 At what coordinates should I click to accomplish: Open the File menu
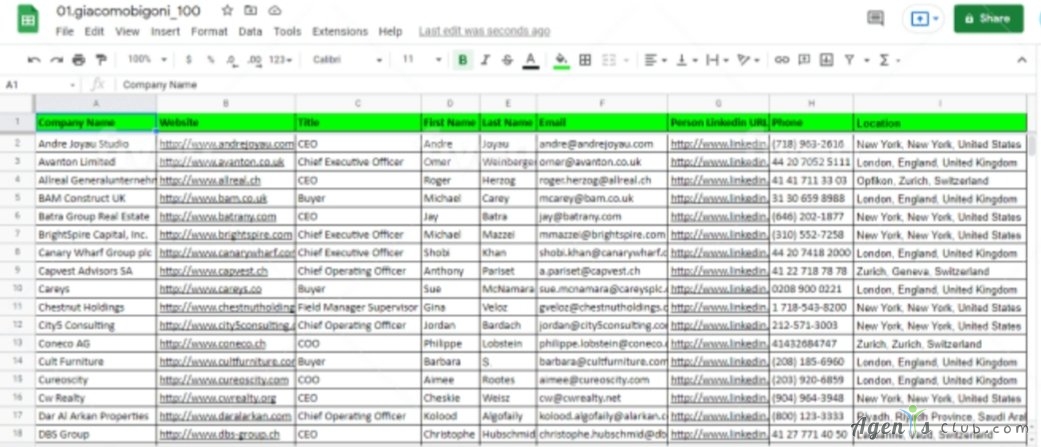point(64,31)
